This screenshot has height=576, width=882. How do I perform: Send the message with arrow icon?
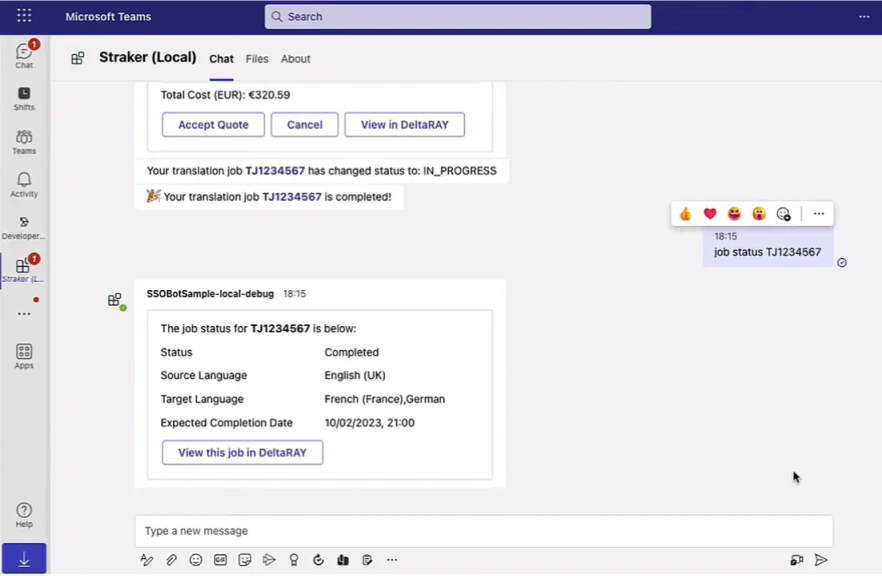pyautogui.click(x=821, y=560)
